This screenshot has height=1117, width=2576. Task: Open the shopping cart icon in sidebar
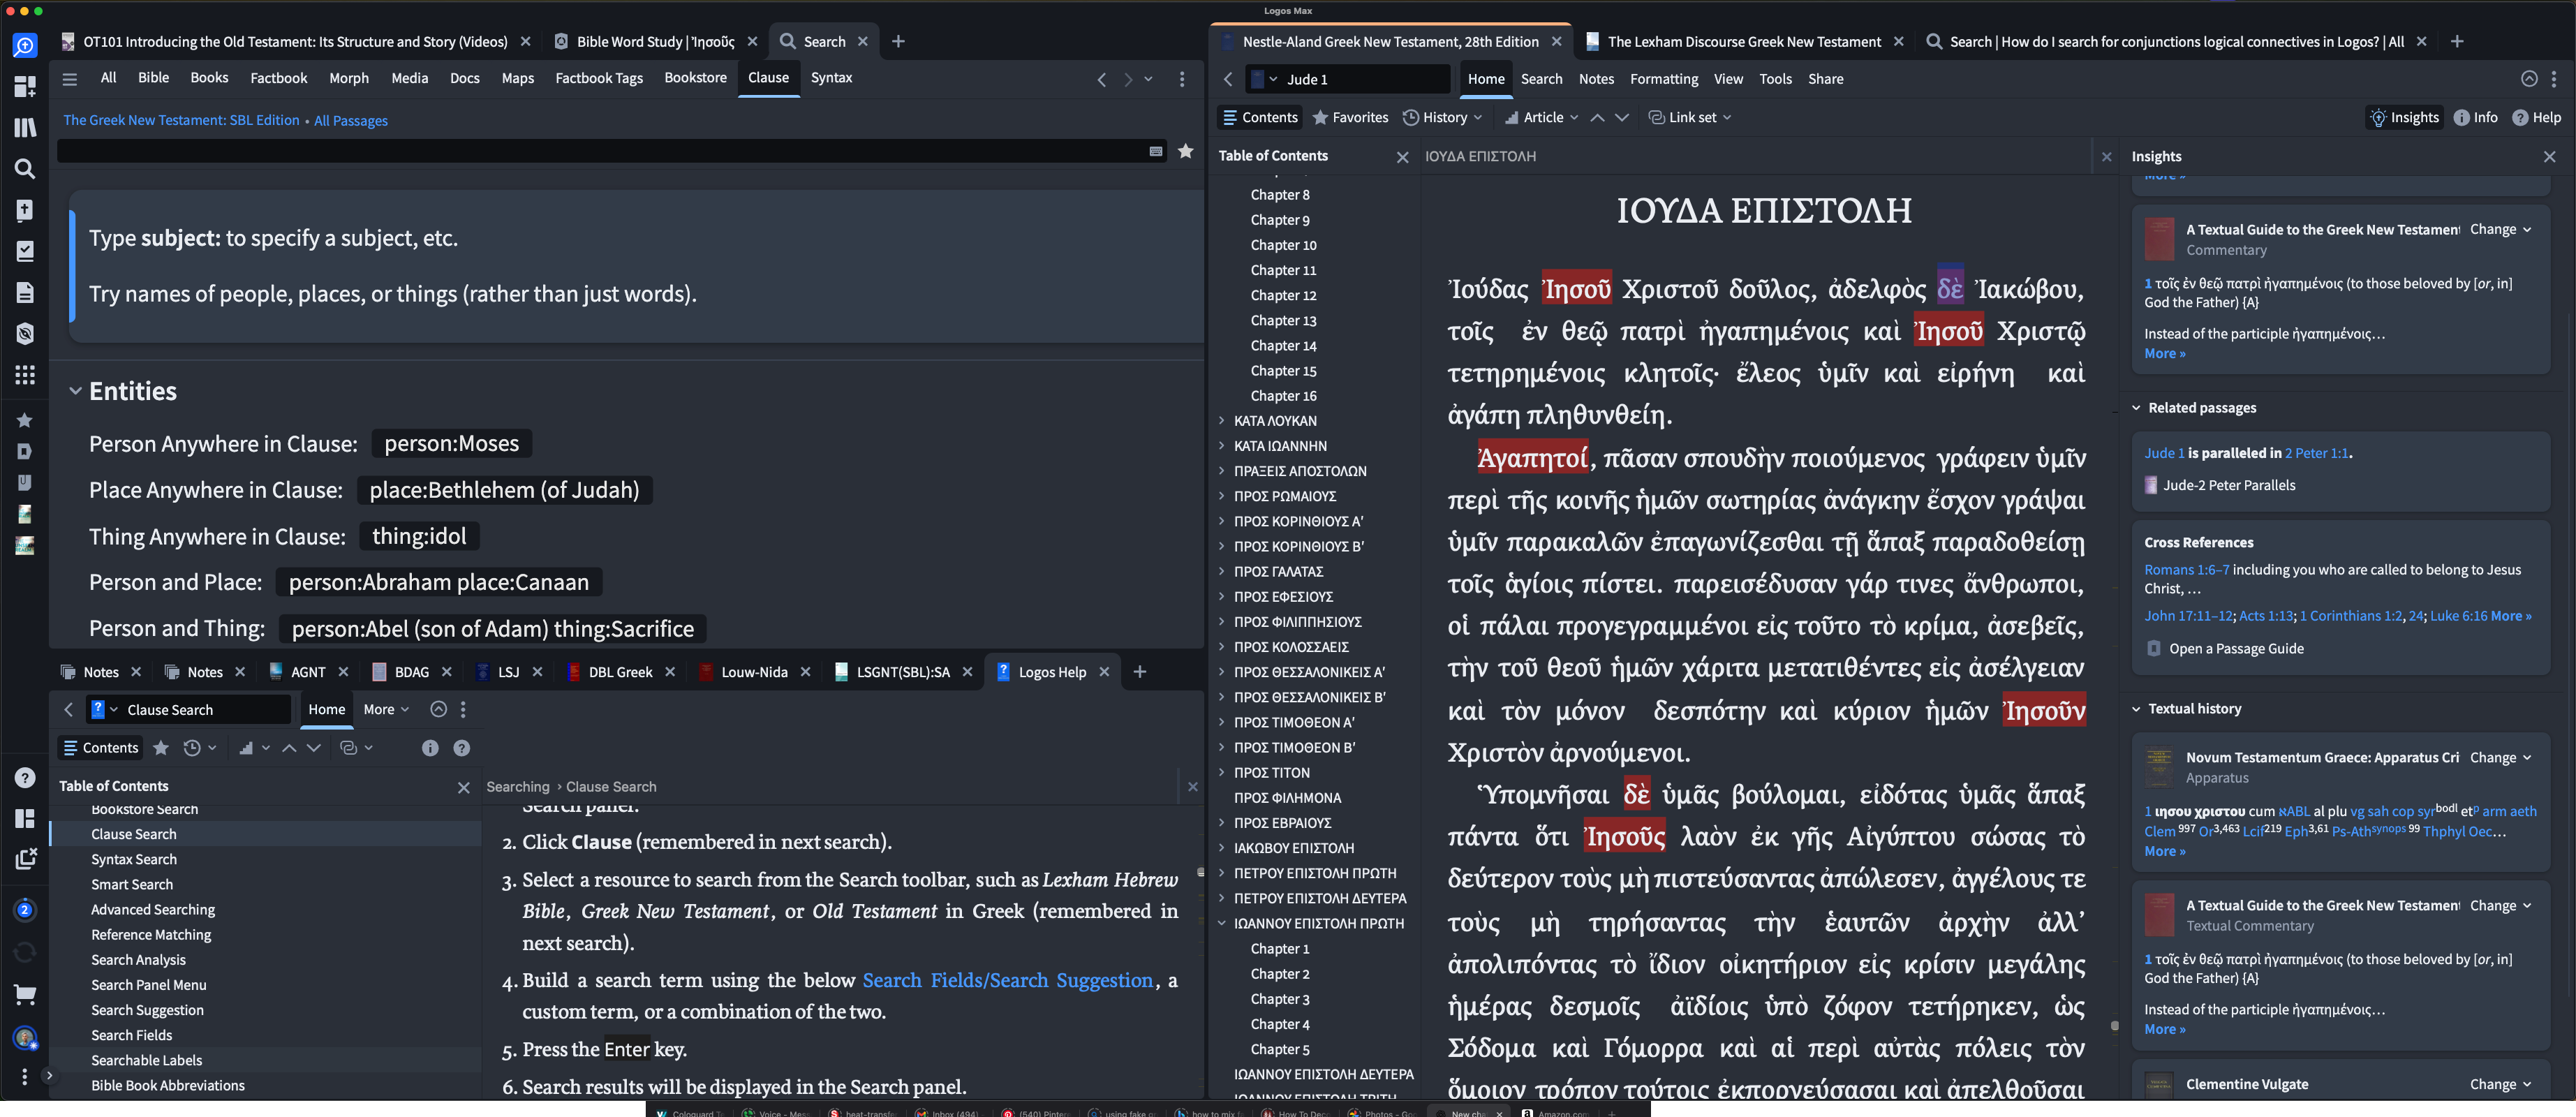(25, 994)
